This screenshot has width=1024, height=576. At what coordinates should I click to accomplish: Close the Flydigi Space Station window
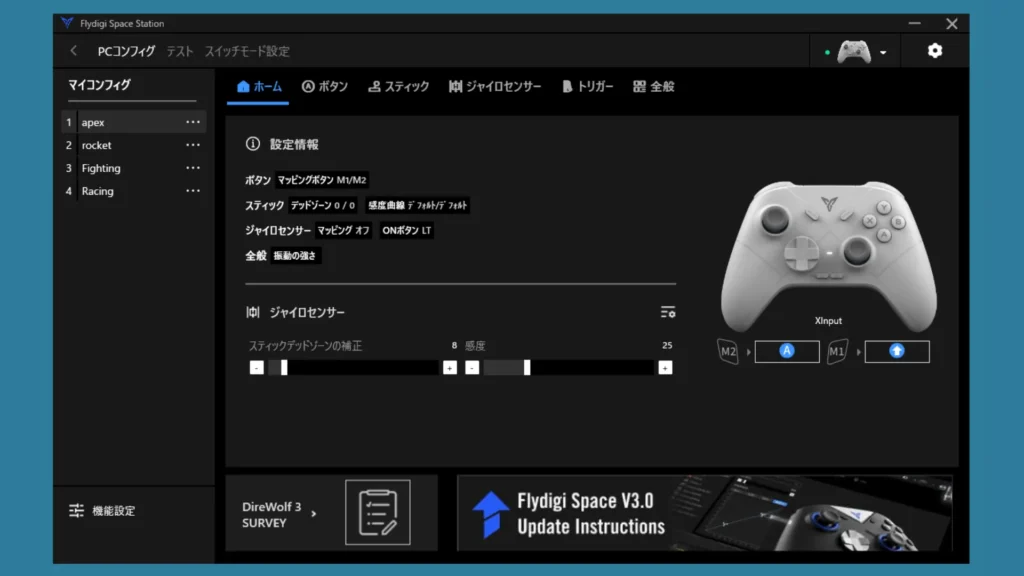point(952,24)
